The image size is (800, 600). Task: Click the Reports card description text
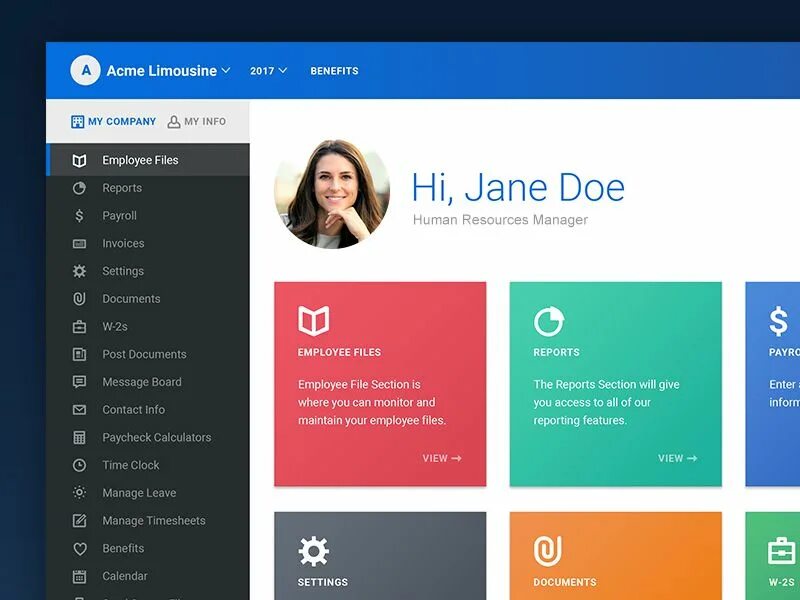coord(606,402)
